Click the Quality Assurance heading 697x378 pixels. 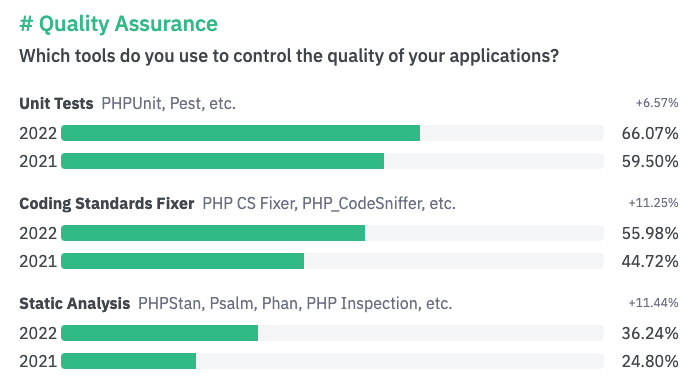(118, 24)
